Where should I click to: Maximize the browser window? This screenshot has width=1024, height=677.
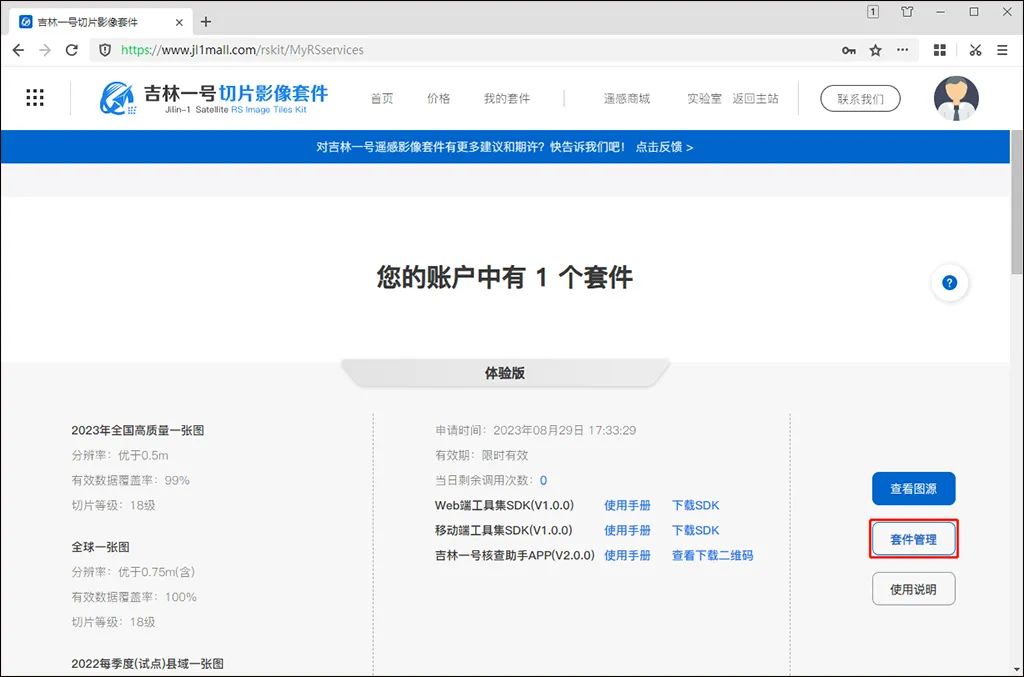click(x=974, y=12)
